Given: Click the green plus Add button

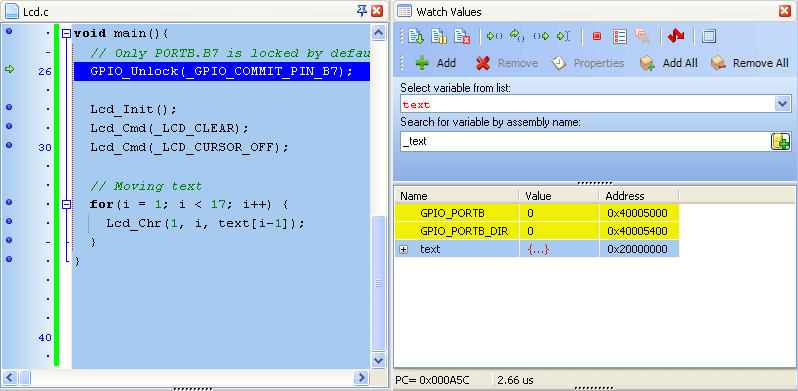Looking at the screenshot, I should pos(435,63).
